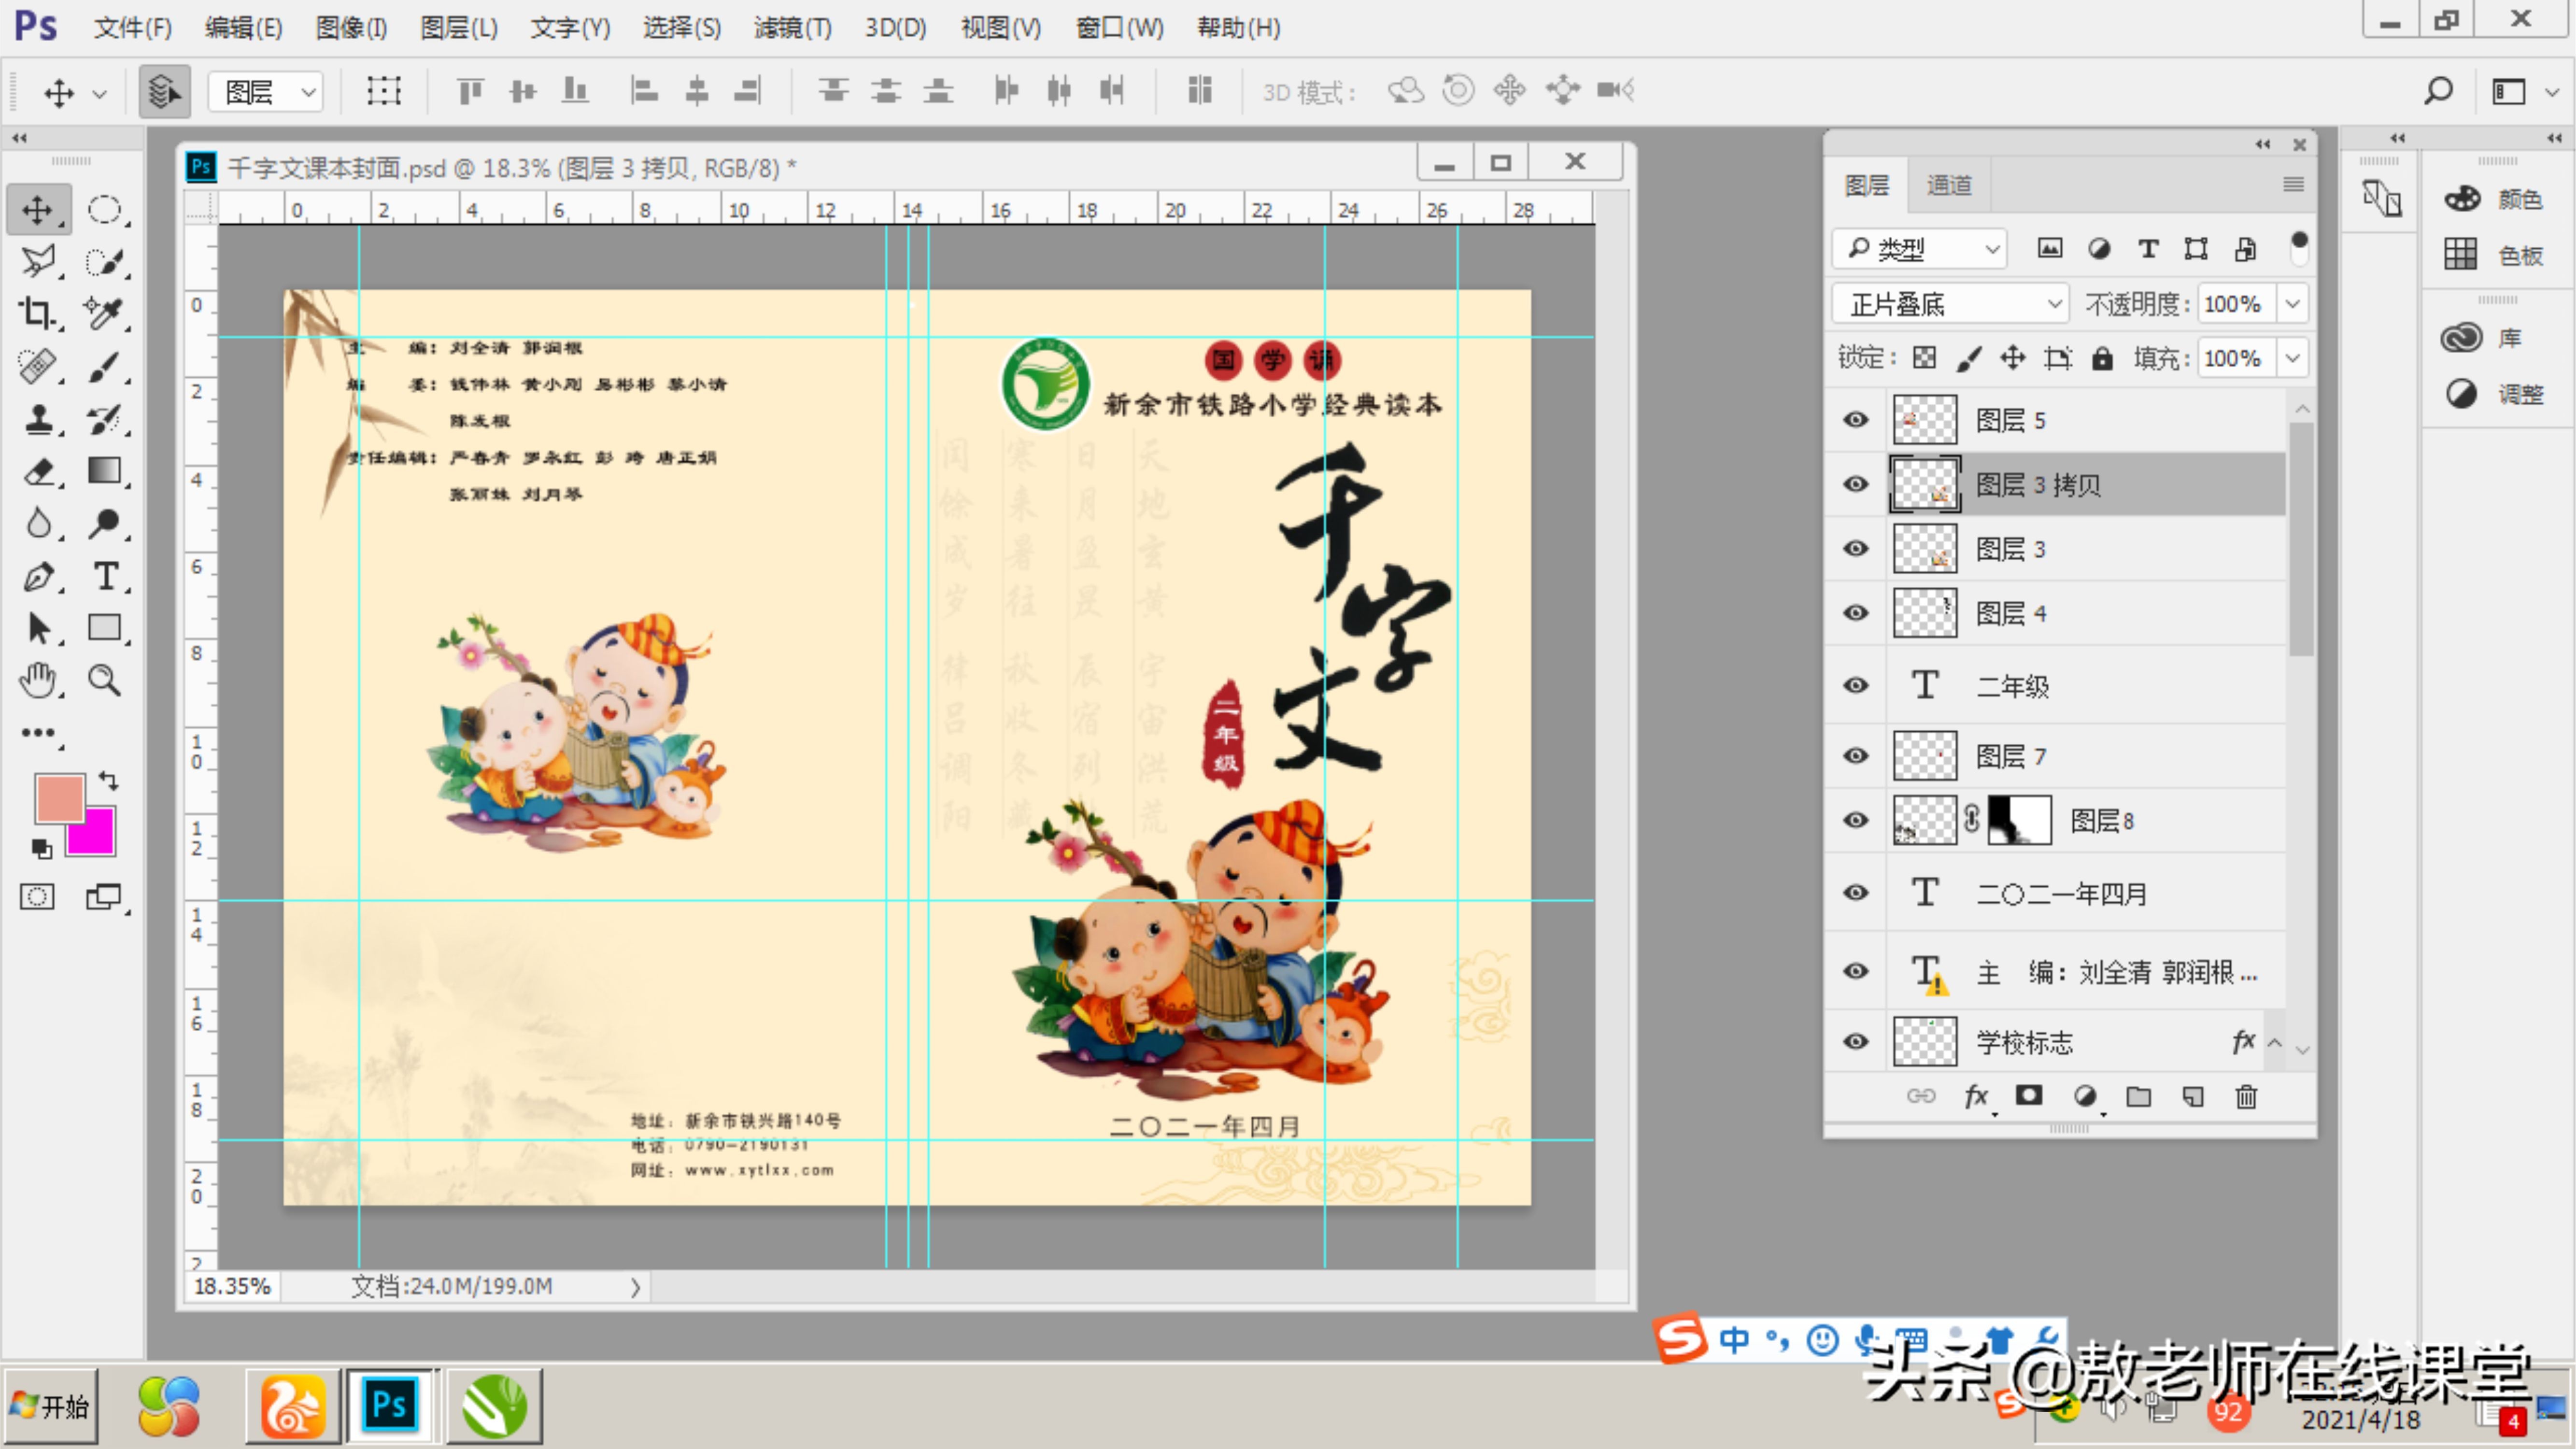Select the Move tool
Viewport: 2576px width, 1449px height.
tap(39, 209)
